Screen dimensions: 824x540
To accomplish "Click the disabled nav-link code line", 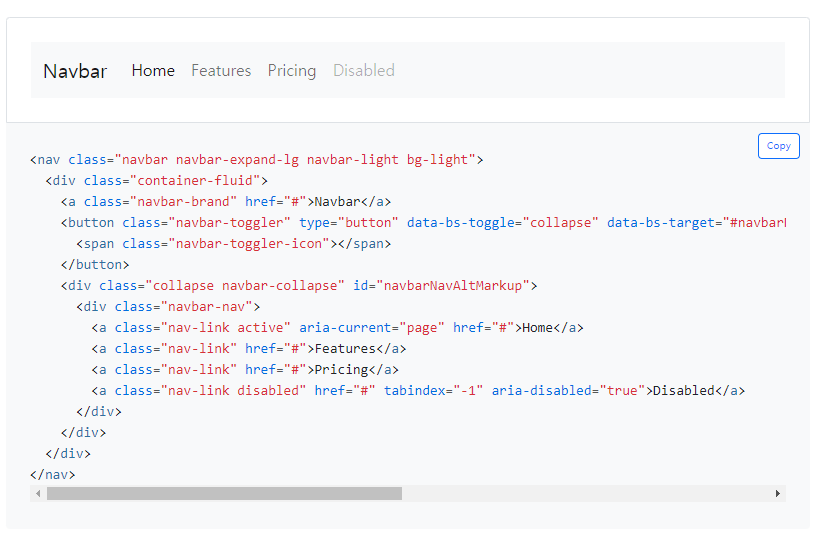I will click(x=418, y=391).
